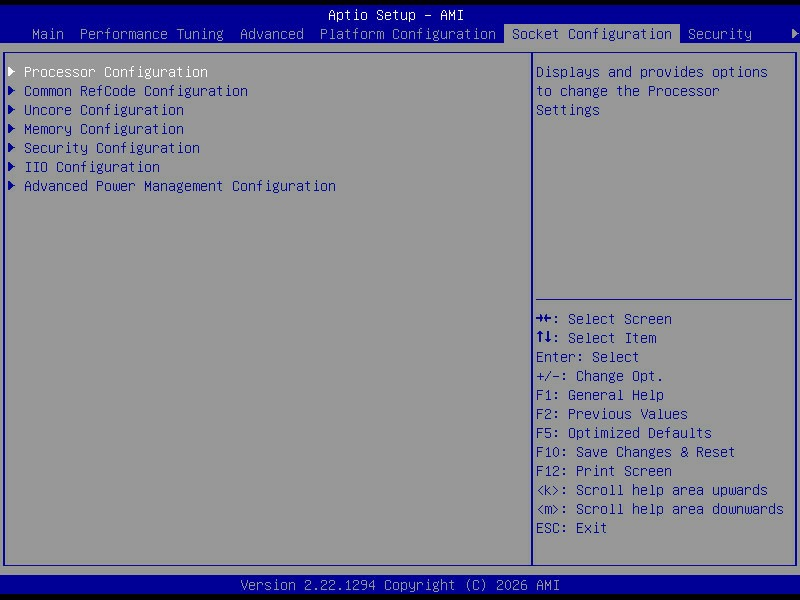The width and height of the screenshot is (800, 600).
Task: Click the 'Select Screen' help text
Action: pos(619,319)
